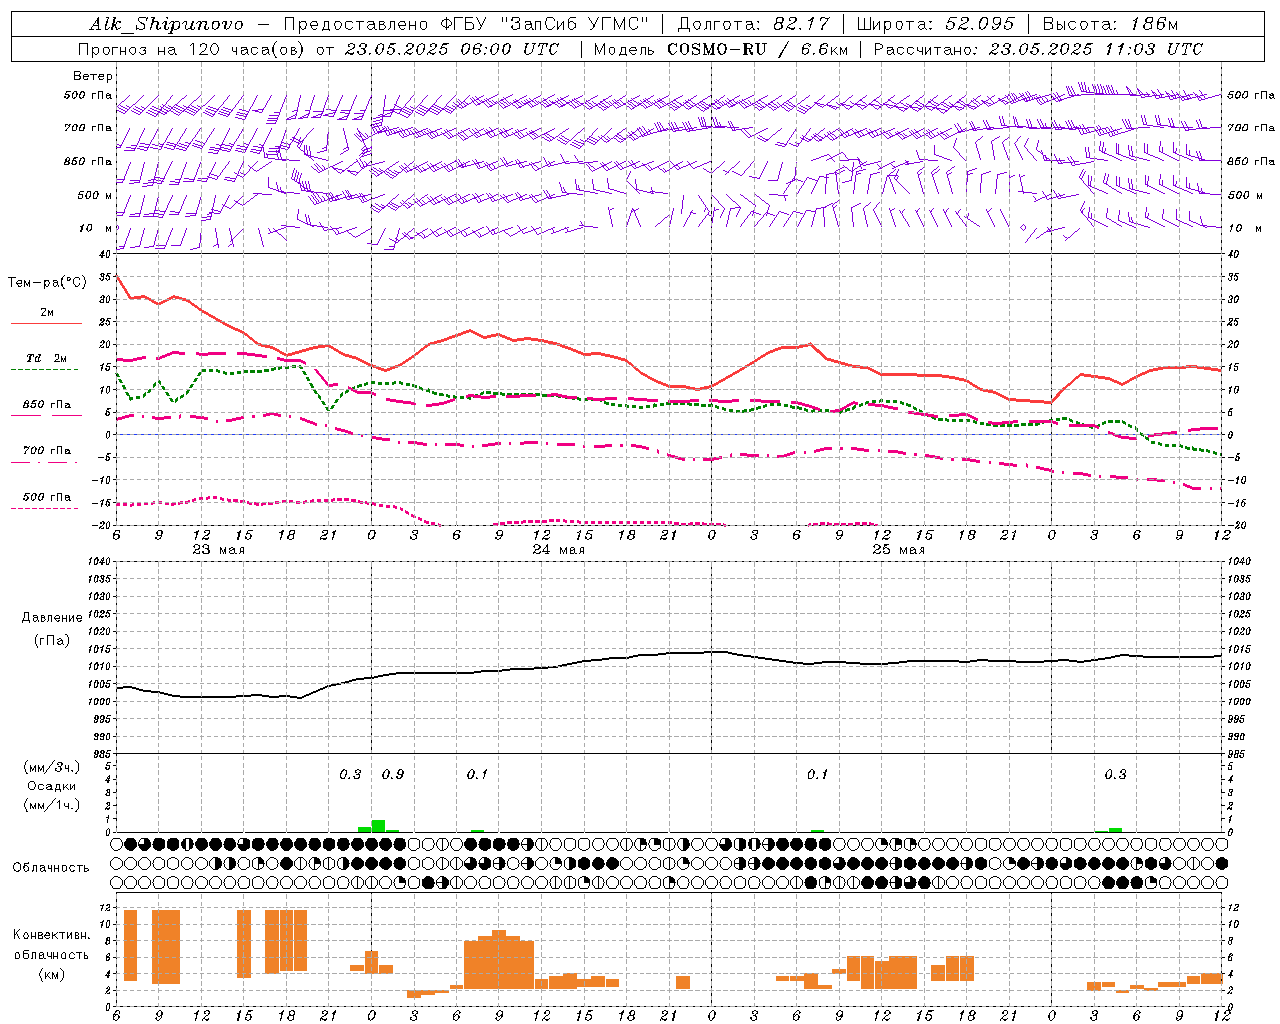Click the tallest green precipitation bar below 0.9
This screenshot has width=1280, height=1024.
378,826
